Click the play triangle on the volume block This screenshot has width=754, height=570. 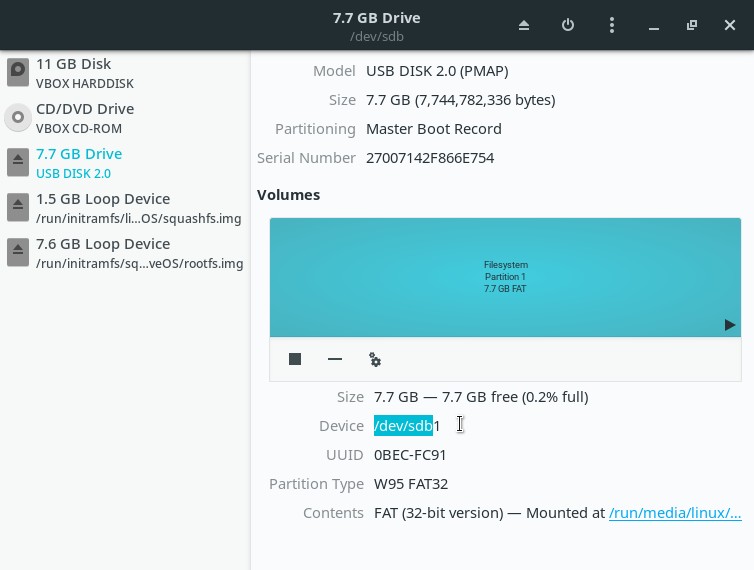point(729,325)
